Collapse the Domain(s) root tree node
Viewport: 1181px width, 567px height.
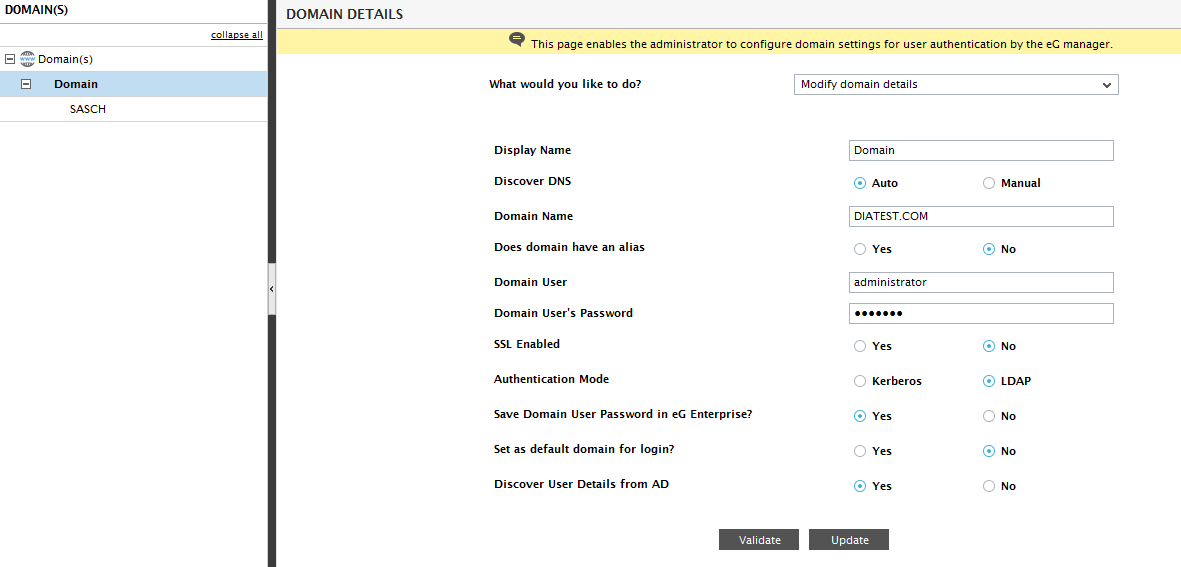point(10,59)
